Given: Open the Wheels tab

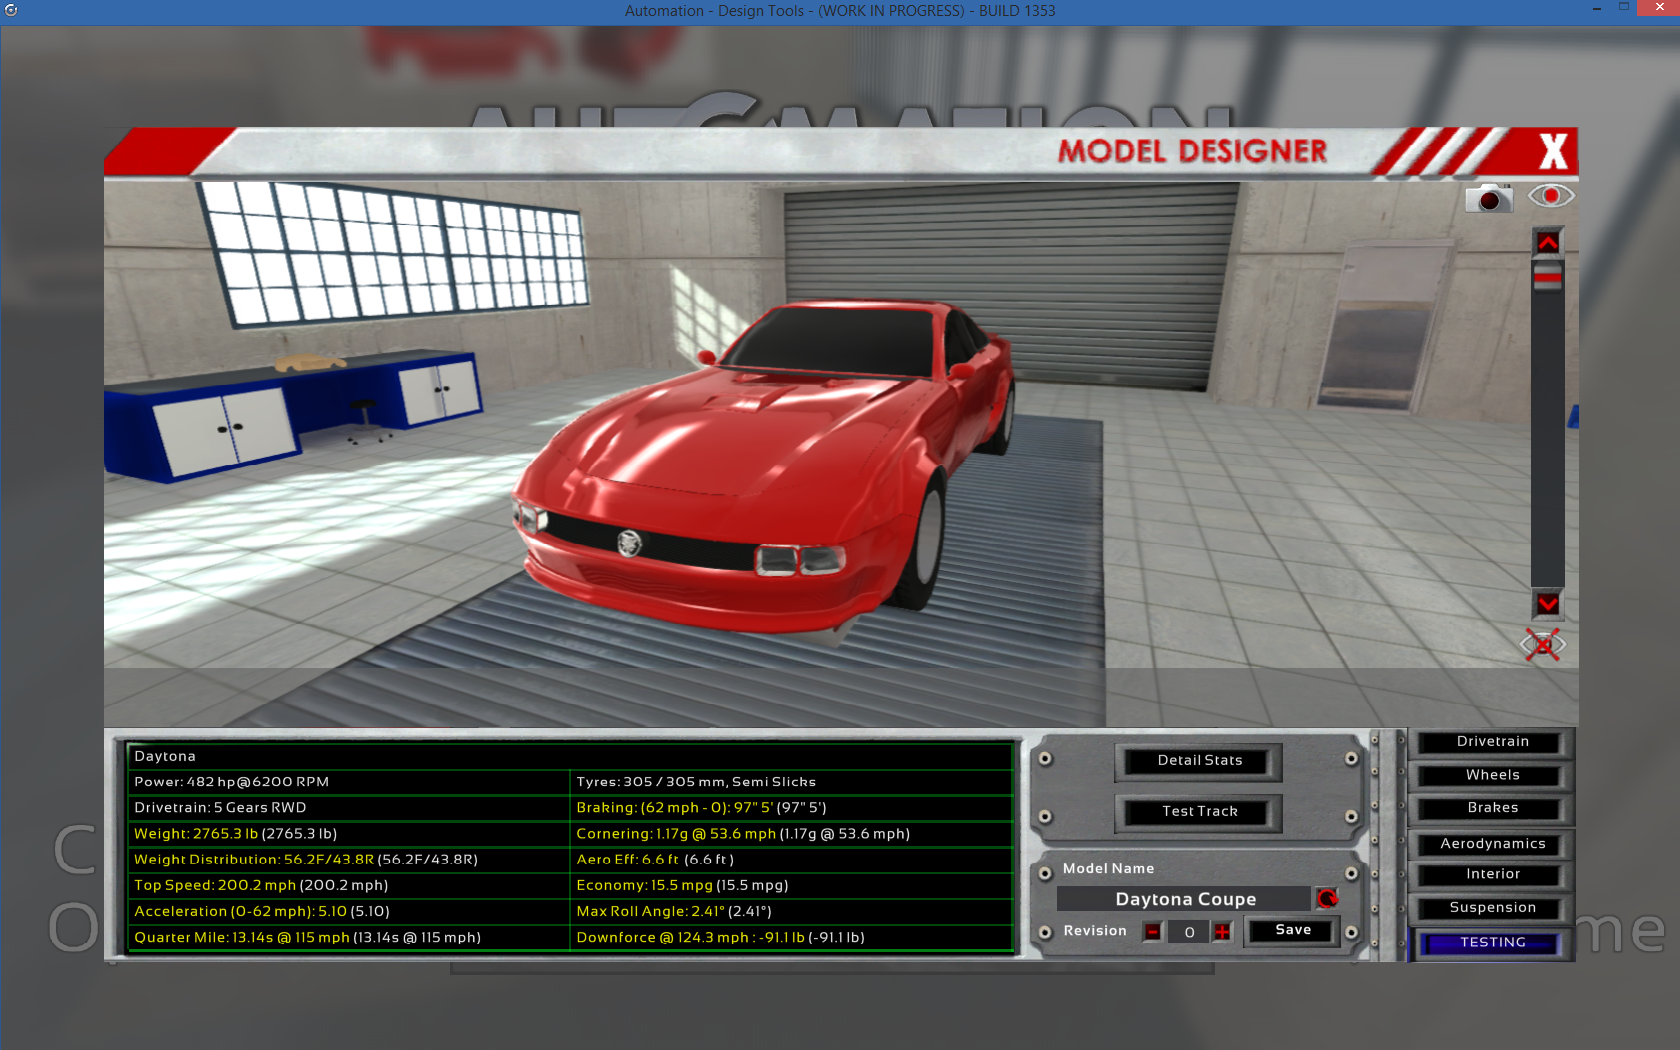Looking at the screenshot, I should coord(1492,775).
